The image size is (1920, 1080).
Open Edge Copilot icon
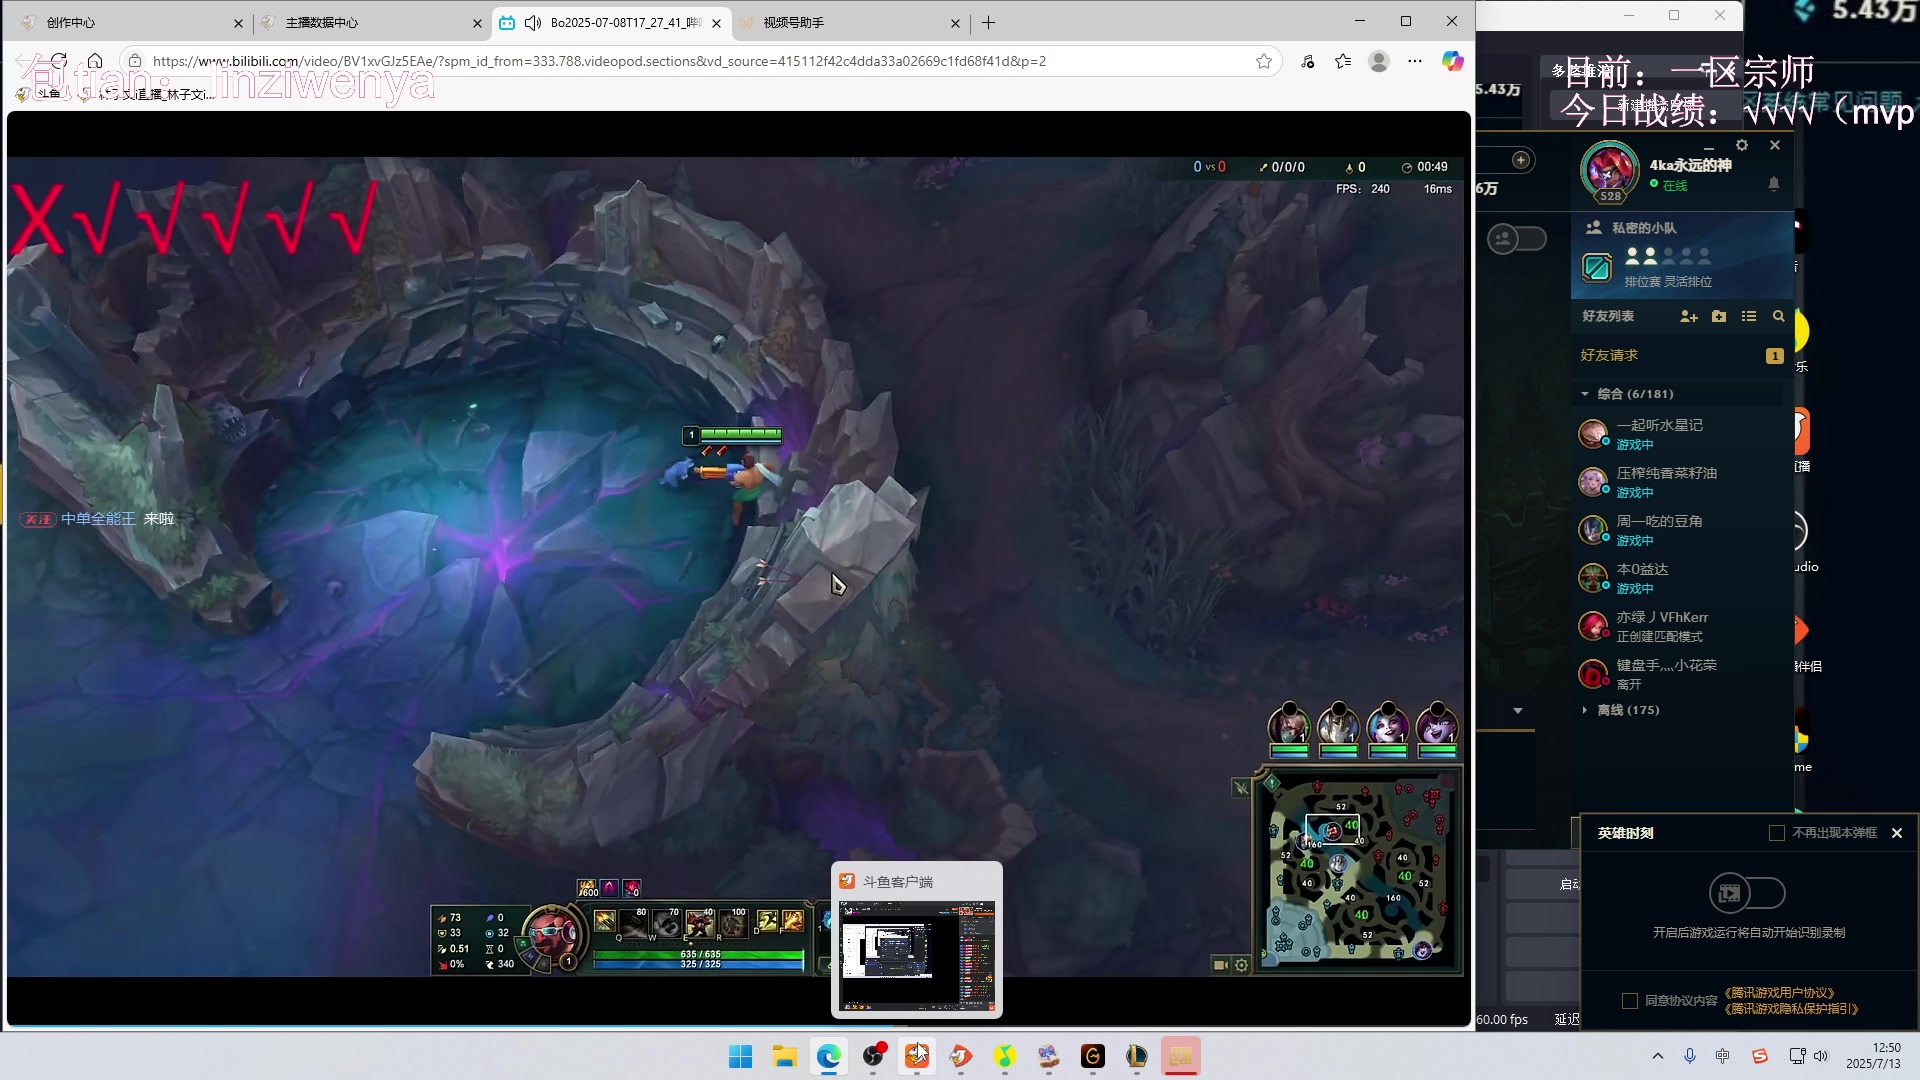[x=1452, y=61]
